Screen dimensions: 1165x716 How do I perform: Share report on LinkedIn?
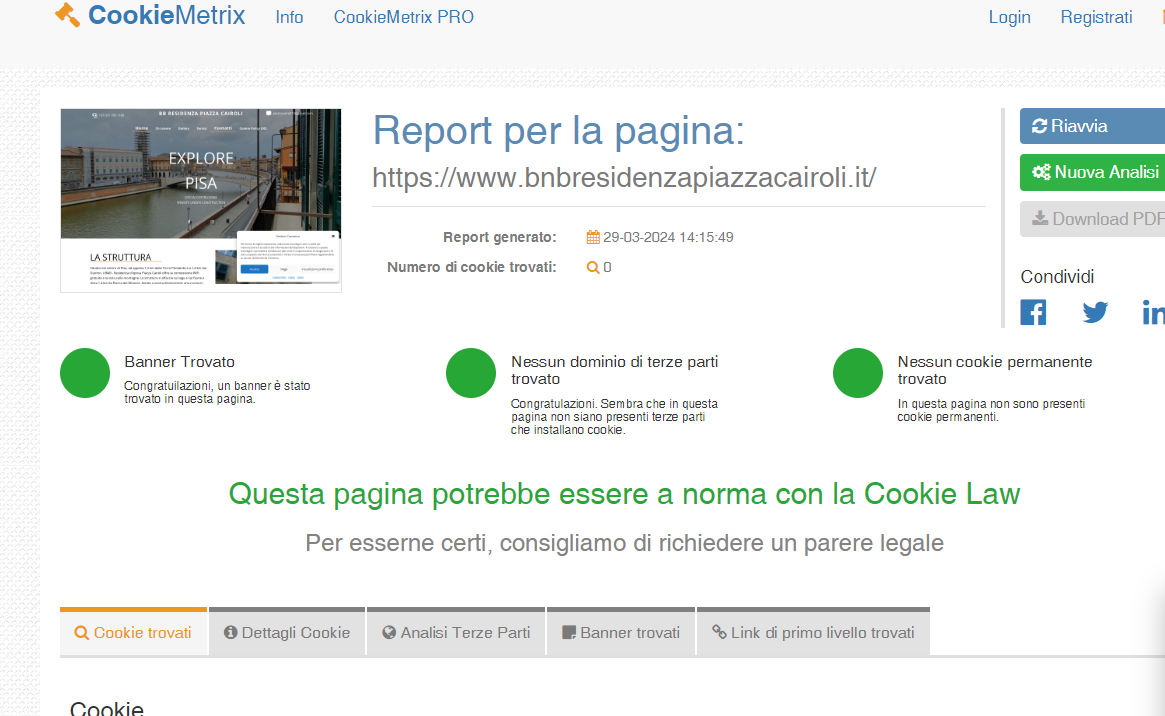point(1153,313)
